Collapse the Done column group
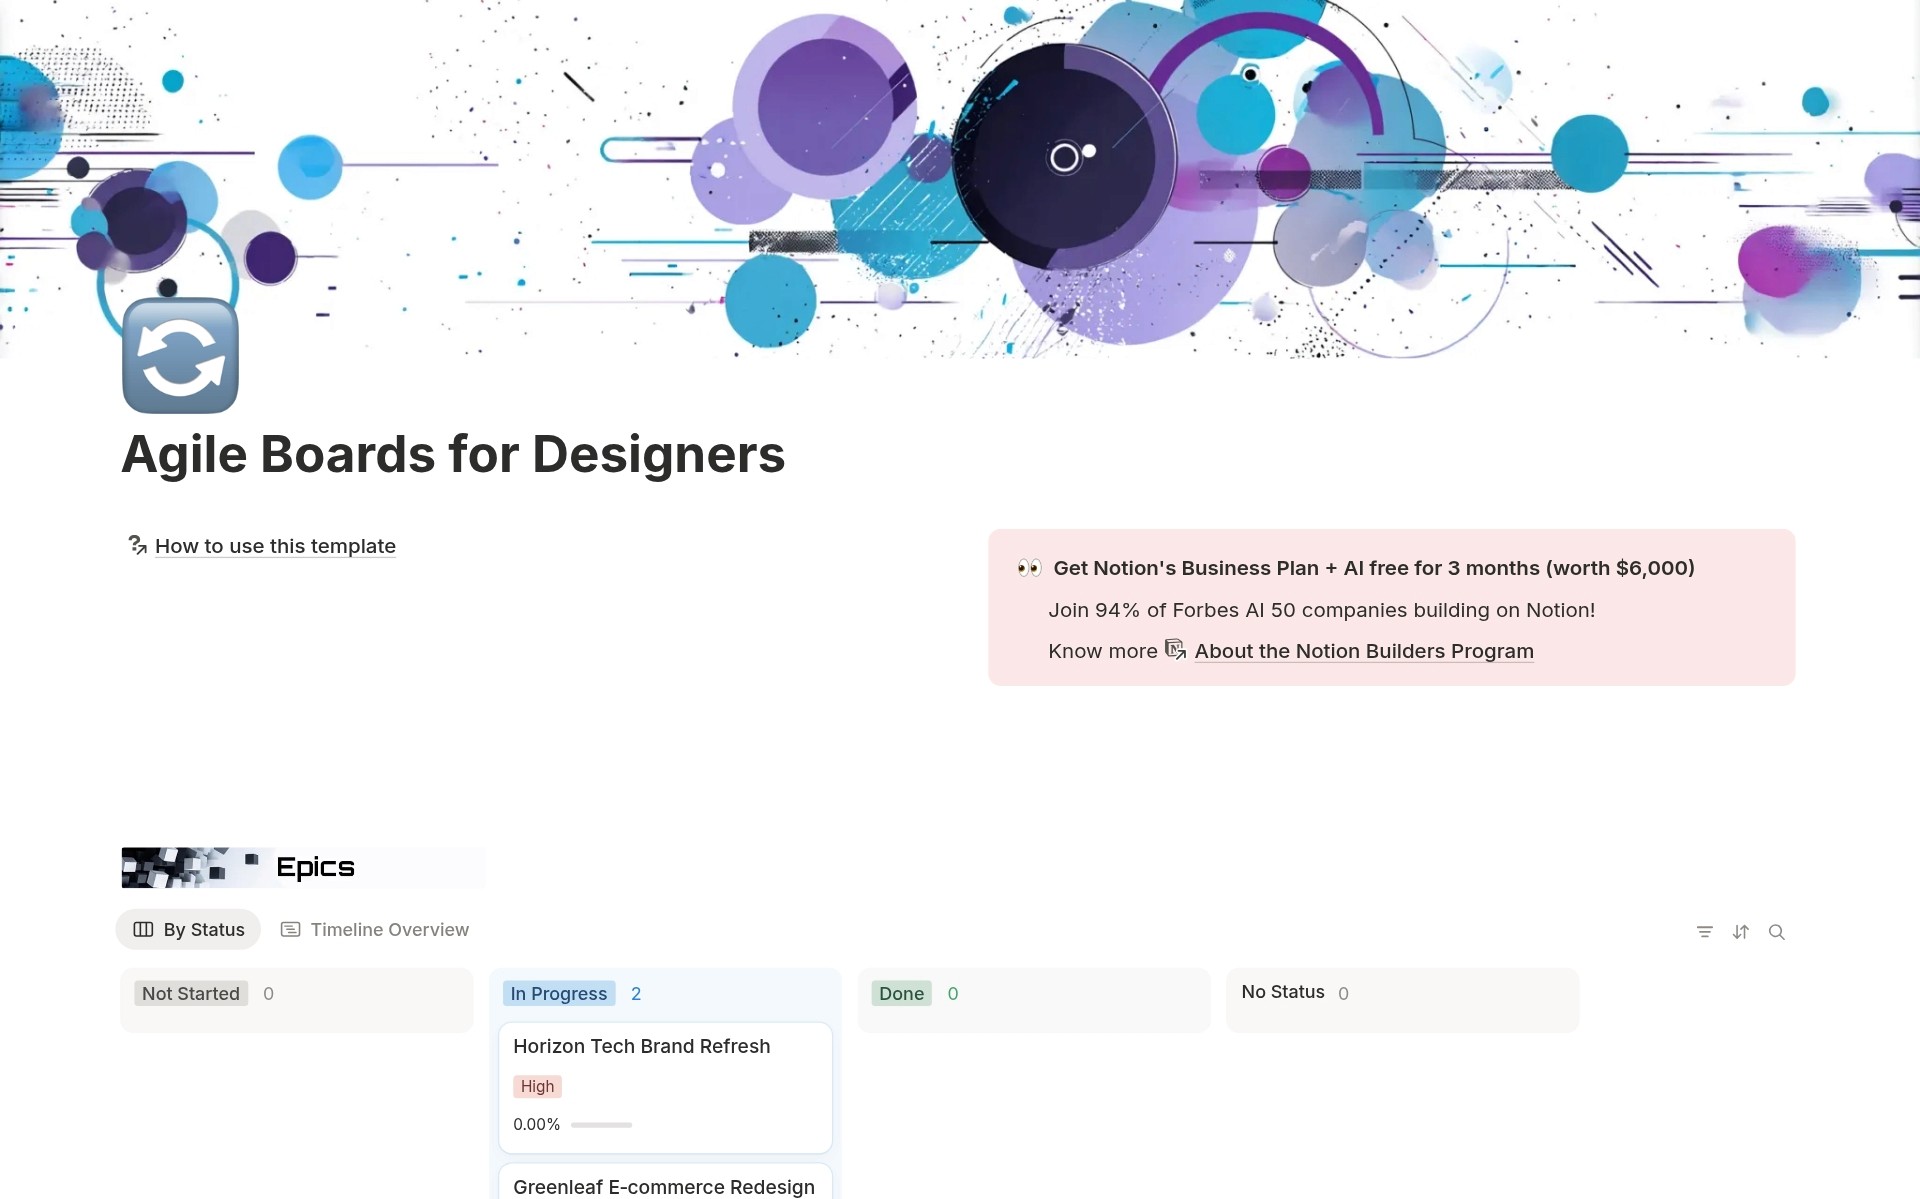Screen dimensions: 1920x1199 click(900, 993)
